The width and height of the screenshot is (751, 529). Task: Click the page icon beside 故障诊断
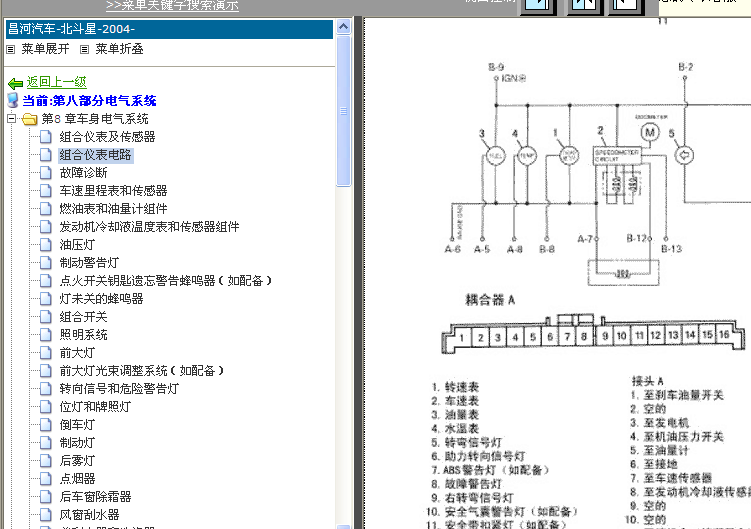pyautogui.click(x=46, y=173)
